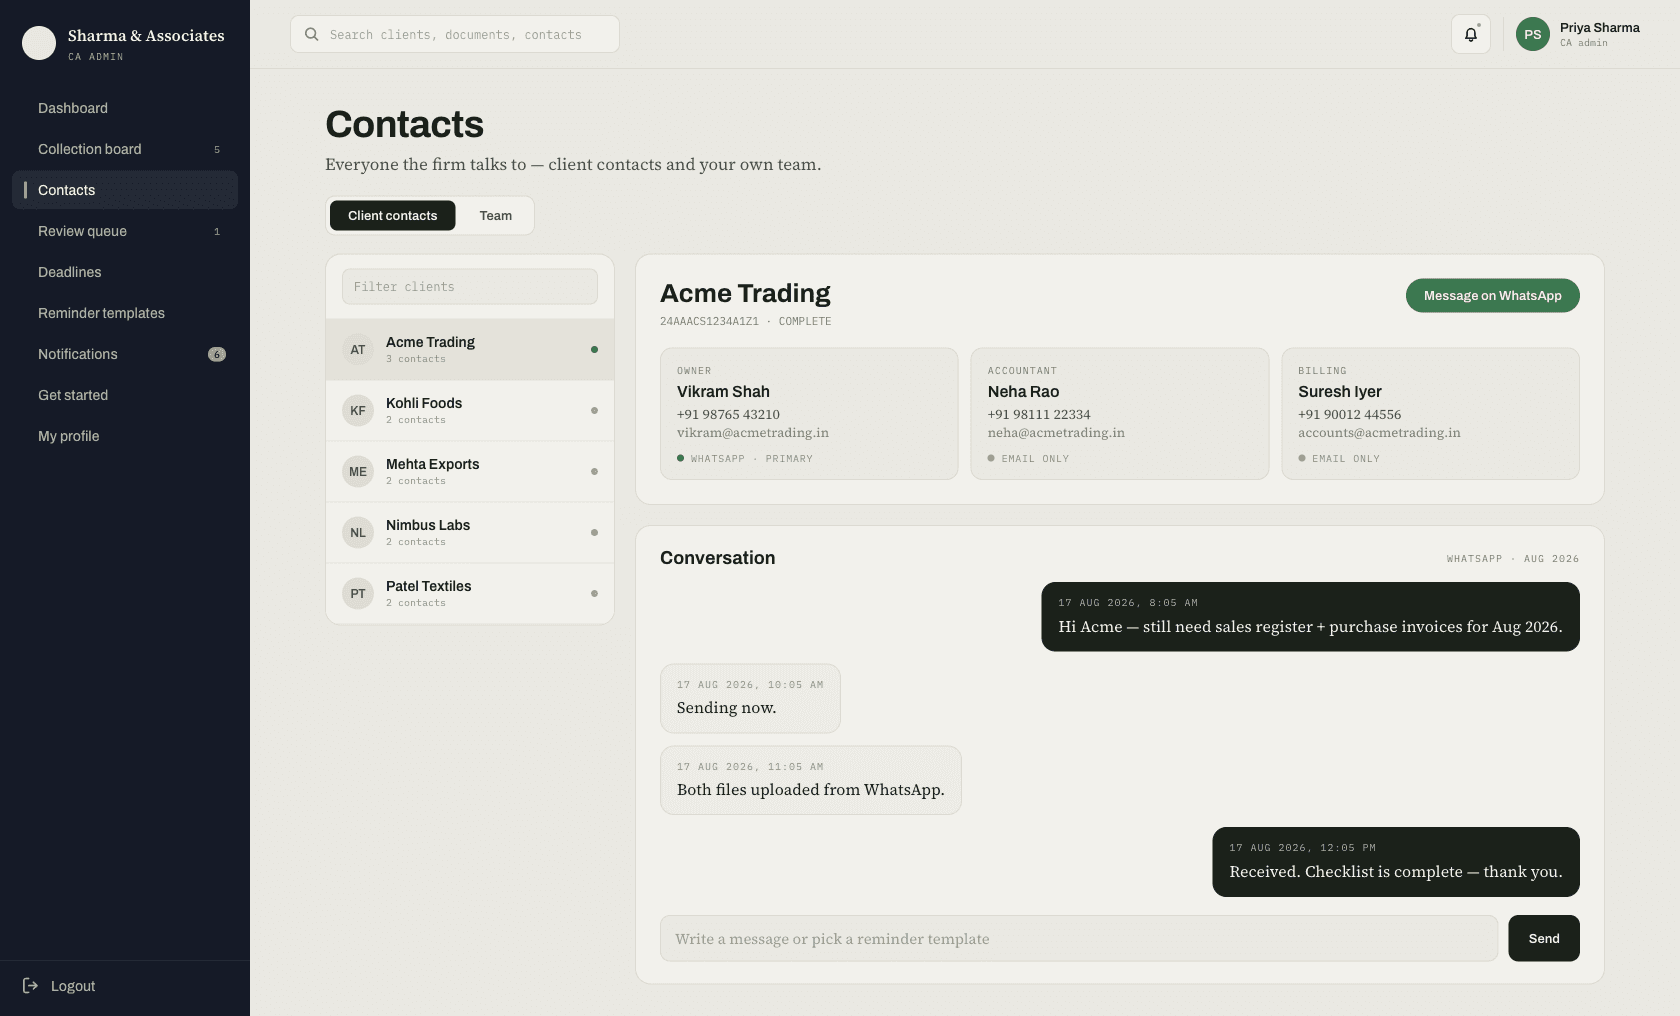The width and height of the screenshot is (1680, 1016).
Task: Select the ME avatar for Mehta Exports
Action: [358, 472]
